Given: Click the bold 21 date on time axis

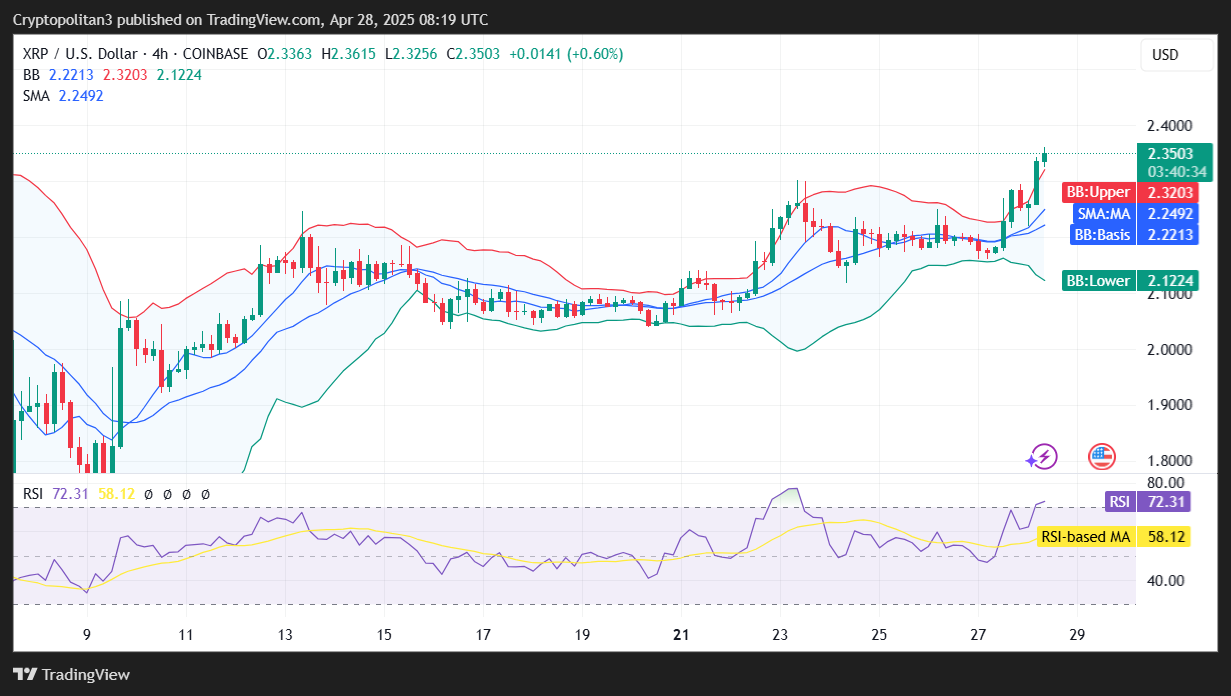Looking at the screenshot, I should [681, 634].
